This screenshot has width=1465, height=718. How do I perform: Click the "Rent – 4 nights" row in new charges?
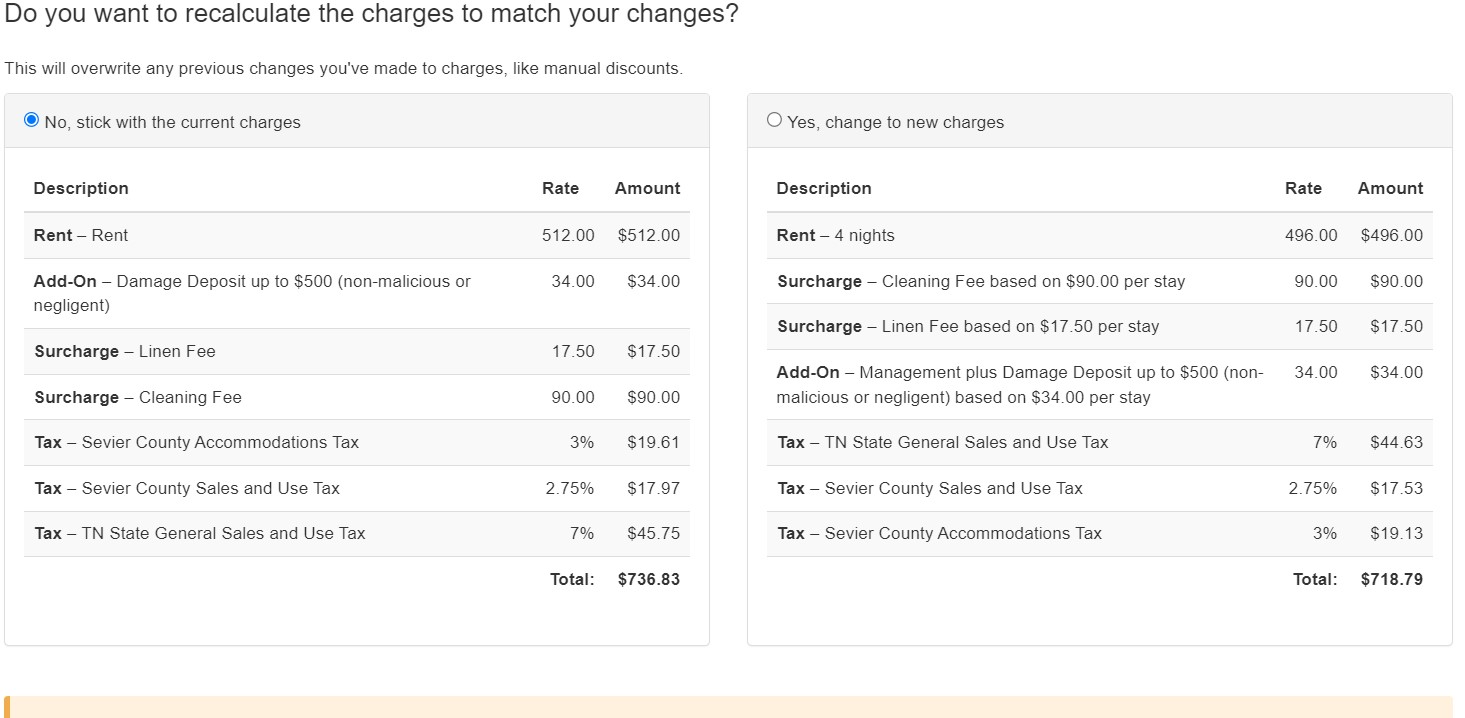coord(835,235)
